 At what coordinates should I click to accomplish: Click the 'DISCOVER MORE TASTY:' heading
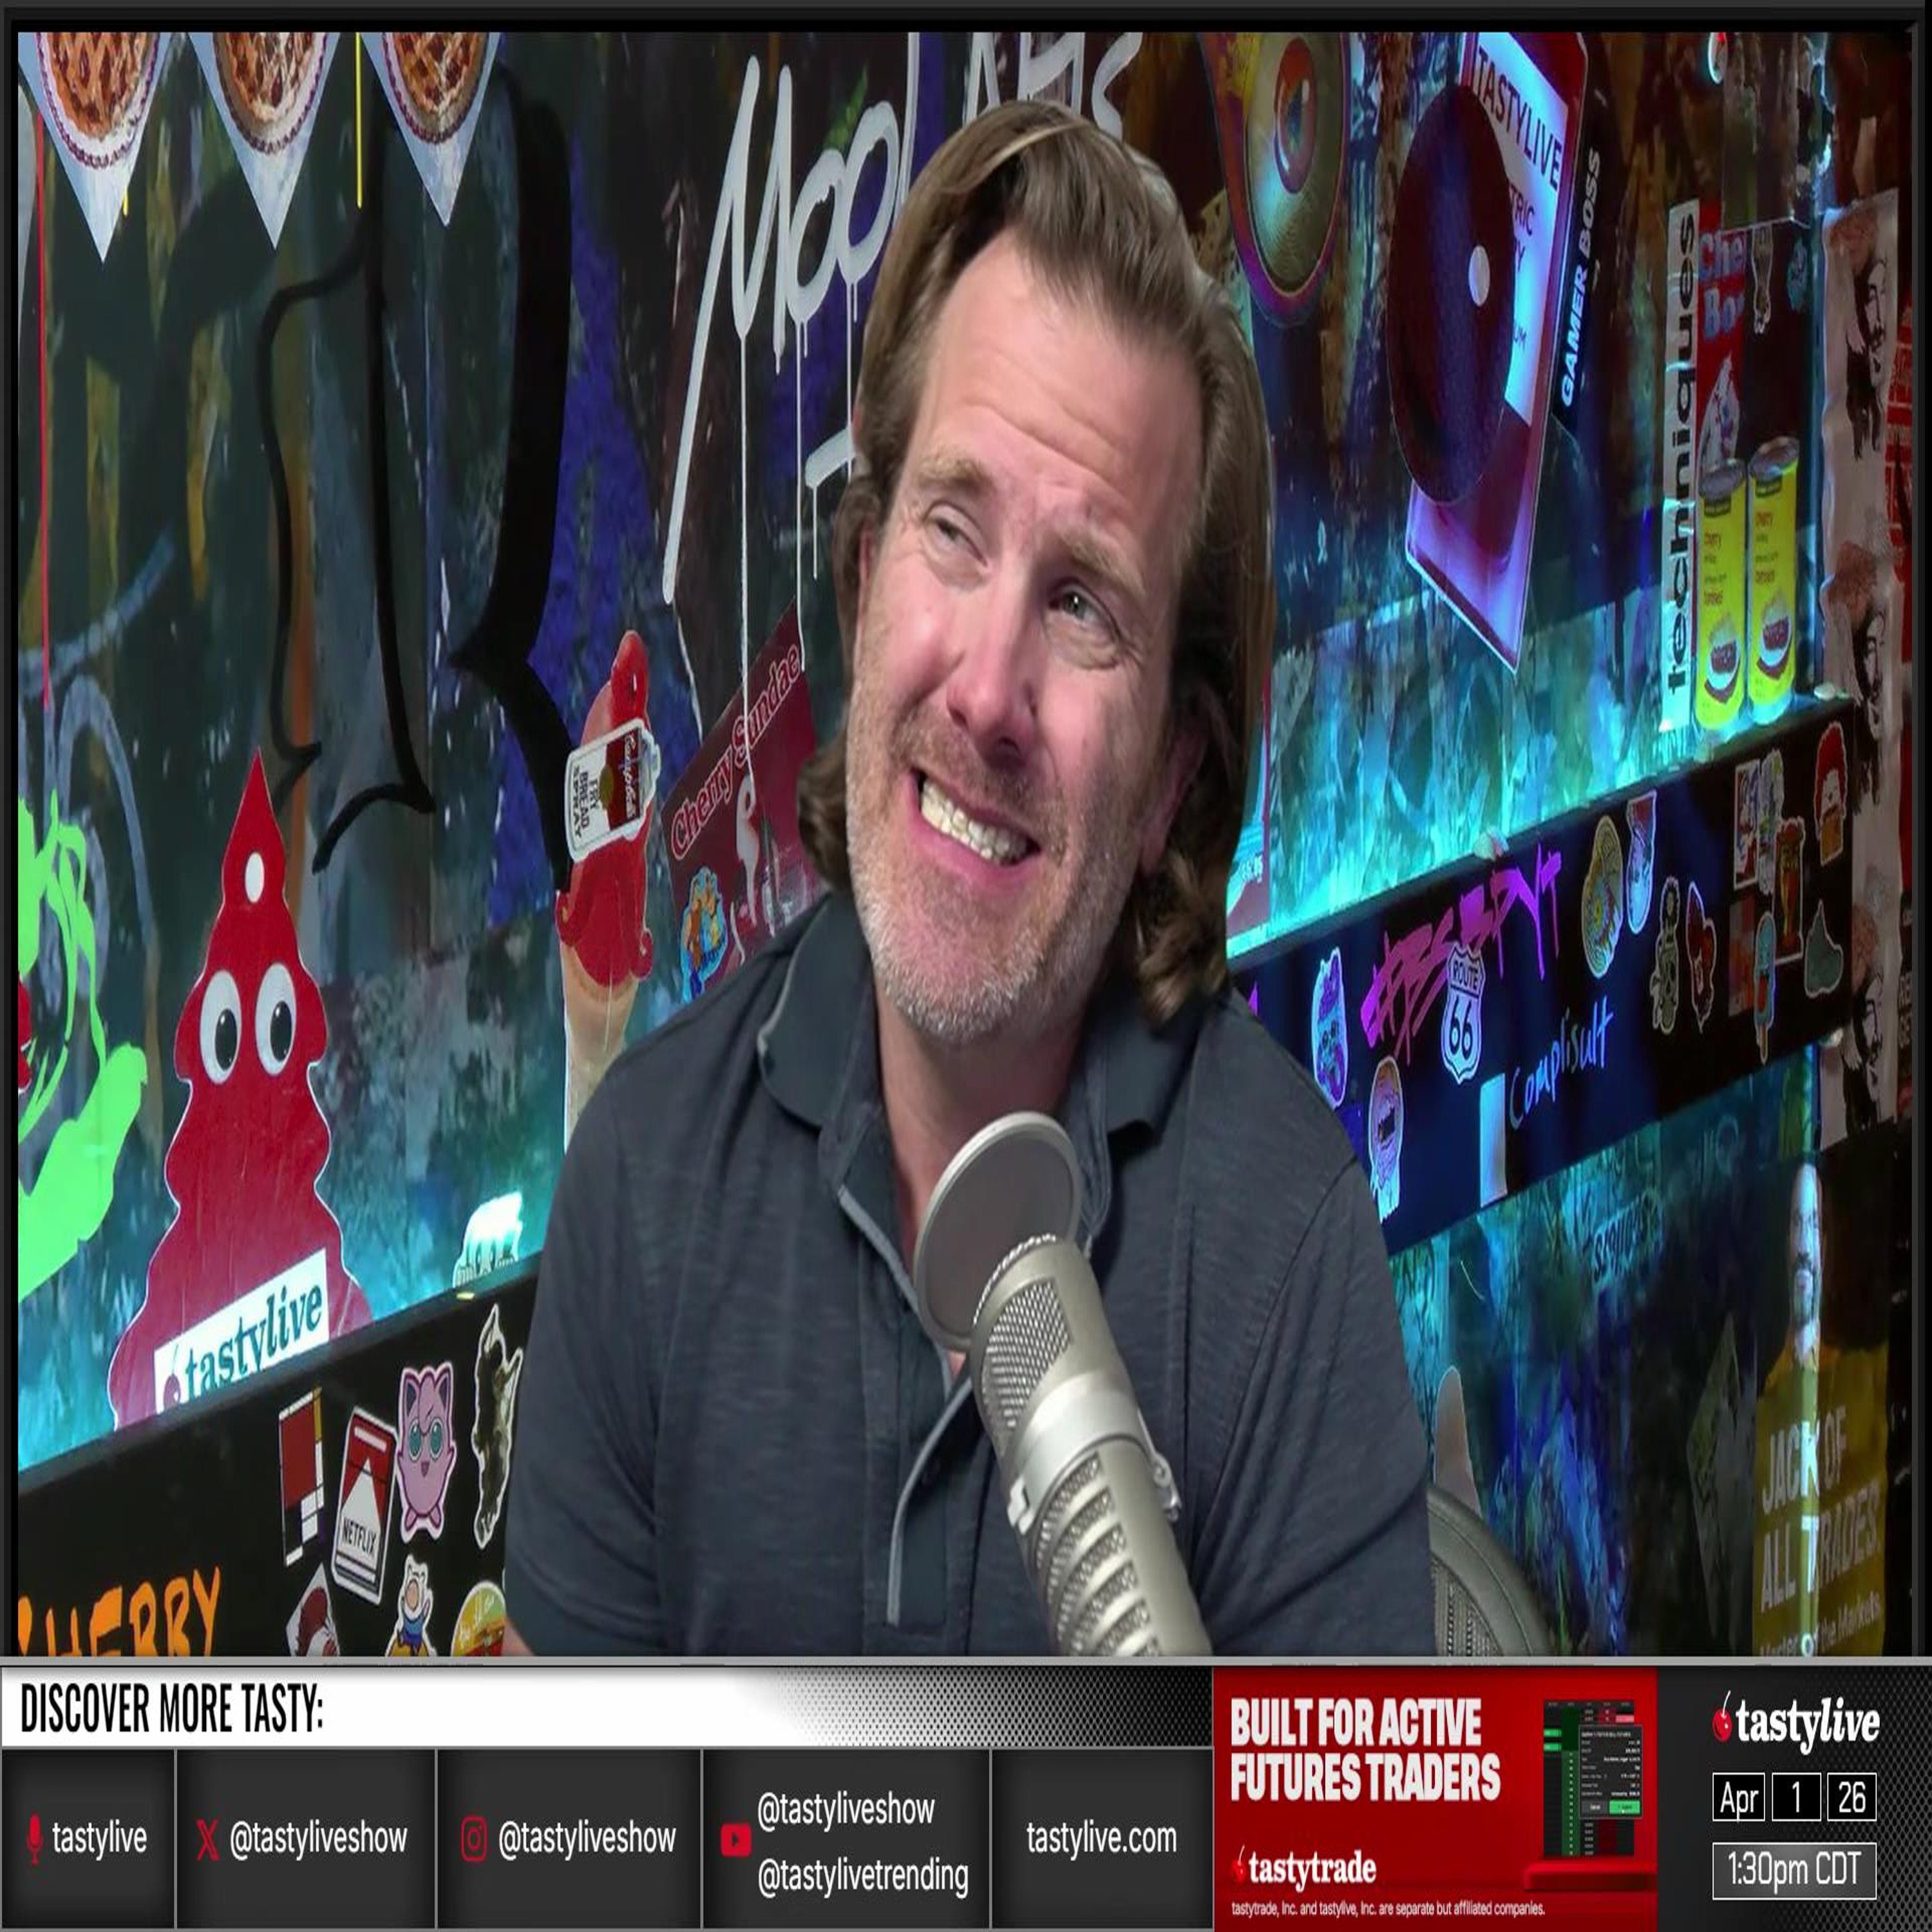tap(172, 1709)
